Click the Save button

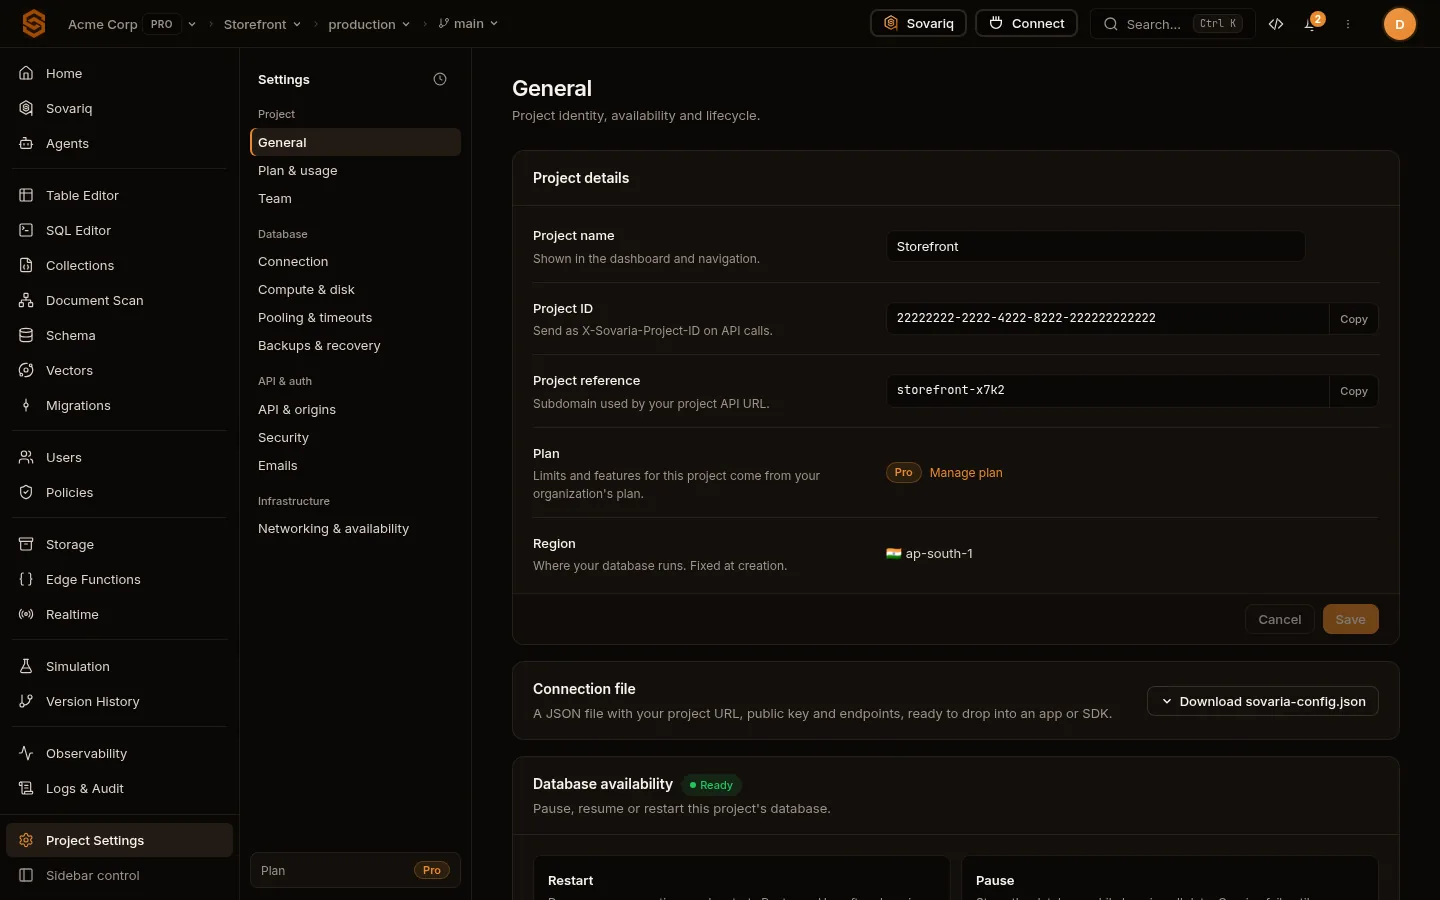tap(1350, 619)
